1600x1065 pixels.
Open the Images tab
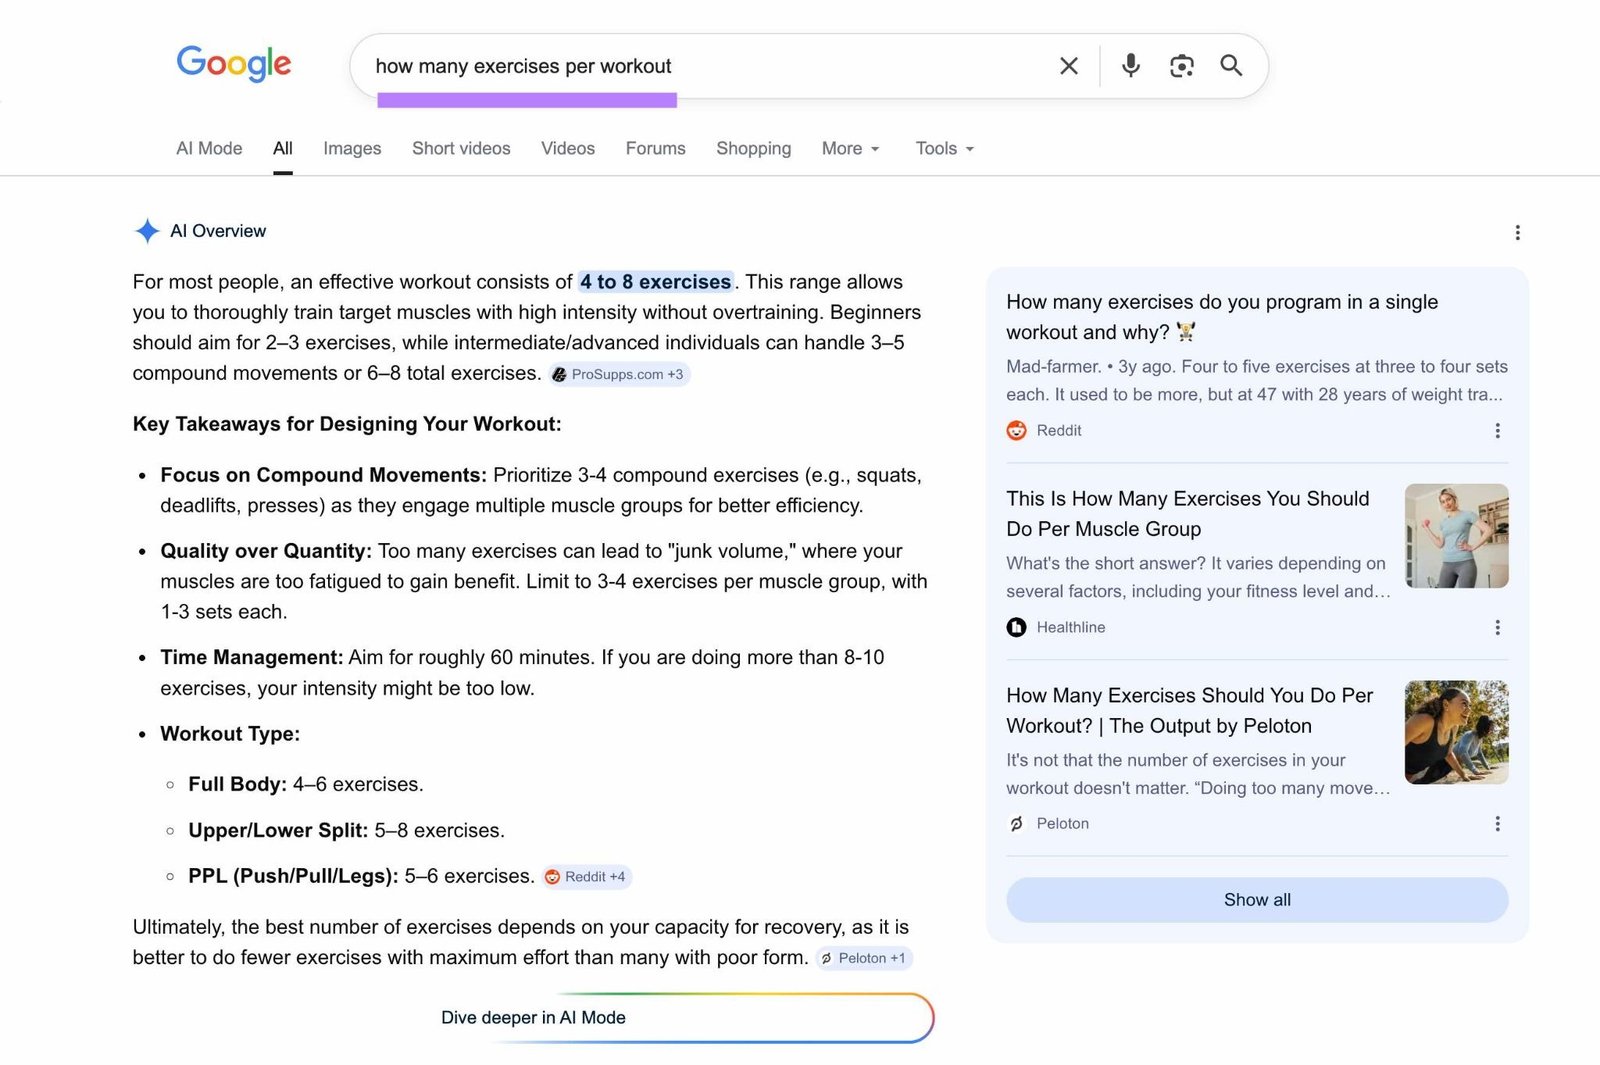click(352, 148)
